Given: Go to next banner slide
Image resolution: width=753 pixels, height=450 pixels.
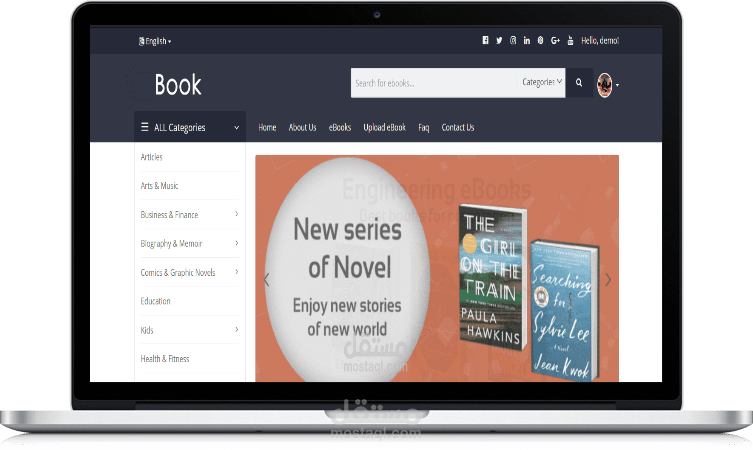Looking at the screenshot, I should [x=608, y=280].
